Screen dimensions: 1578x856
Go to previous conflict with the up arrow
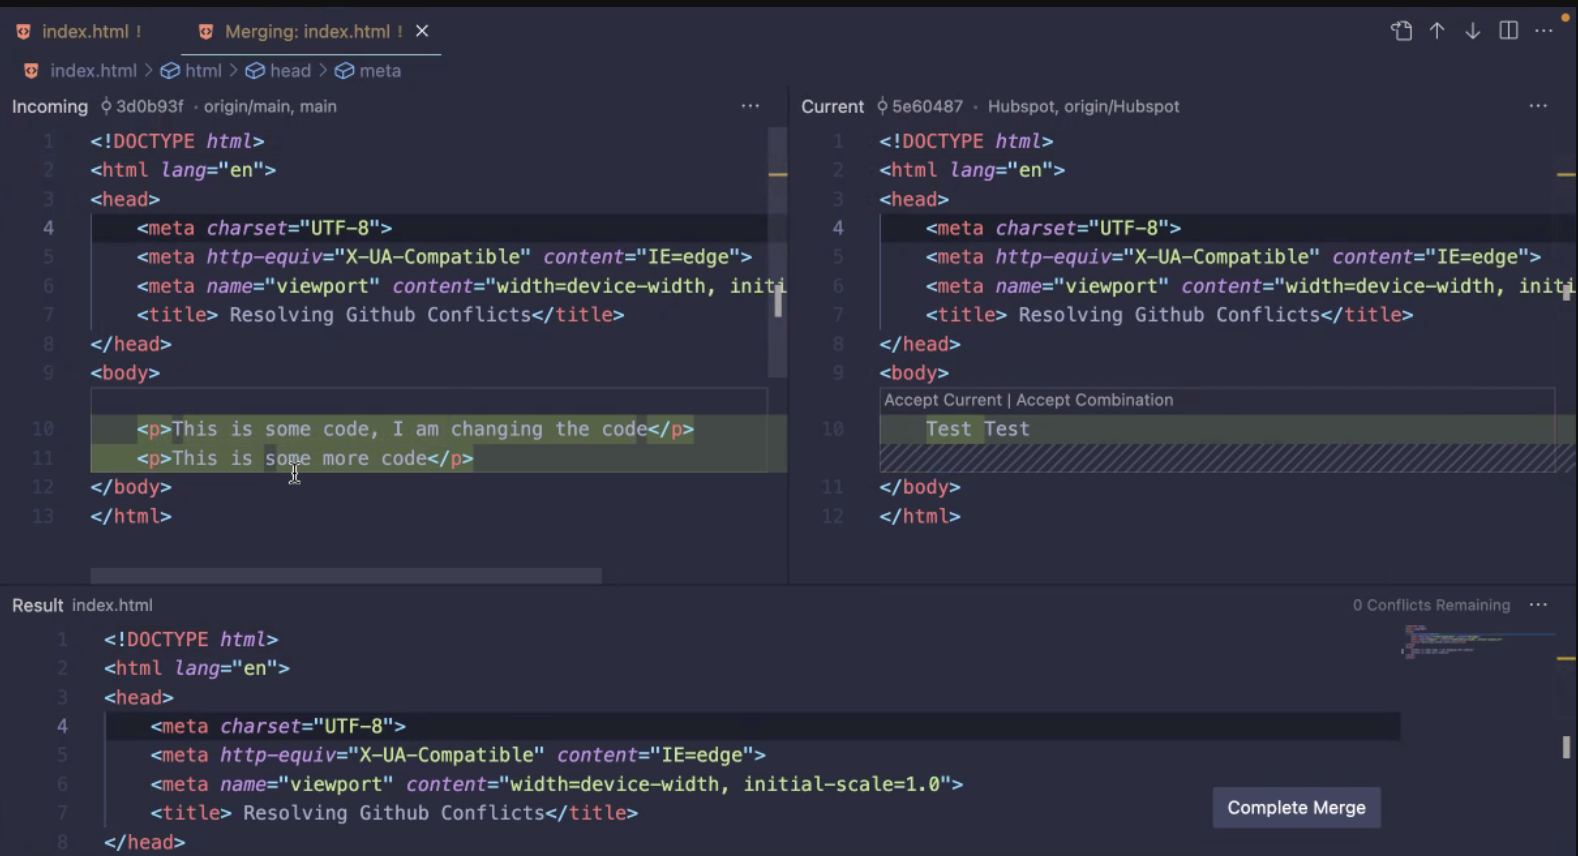[x=1437, y=31]
